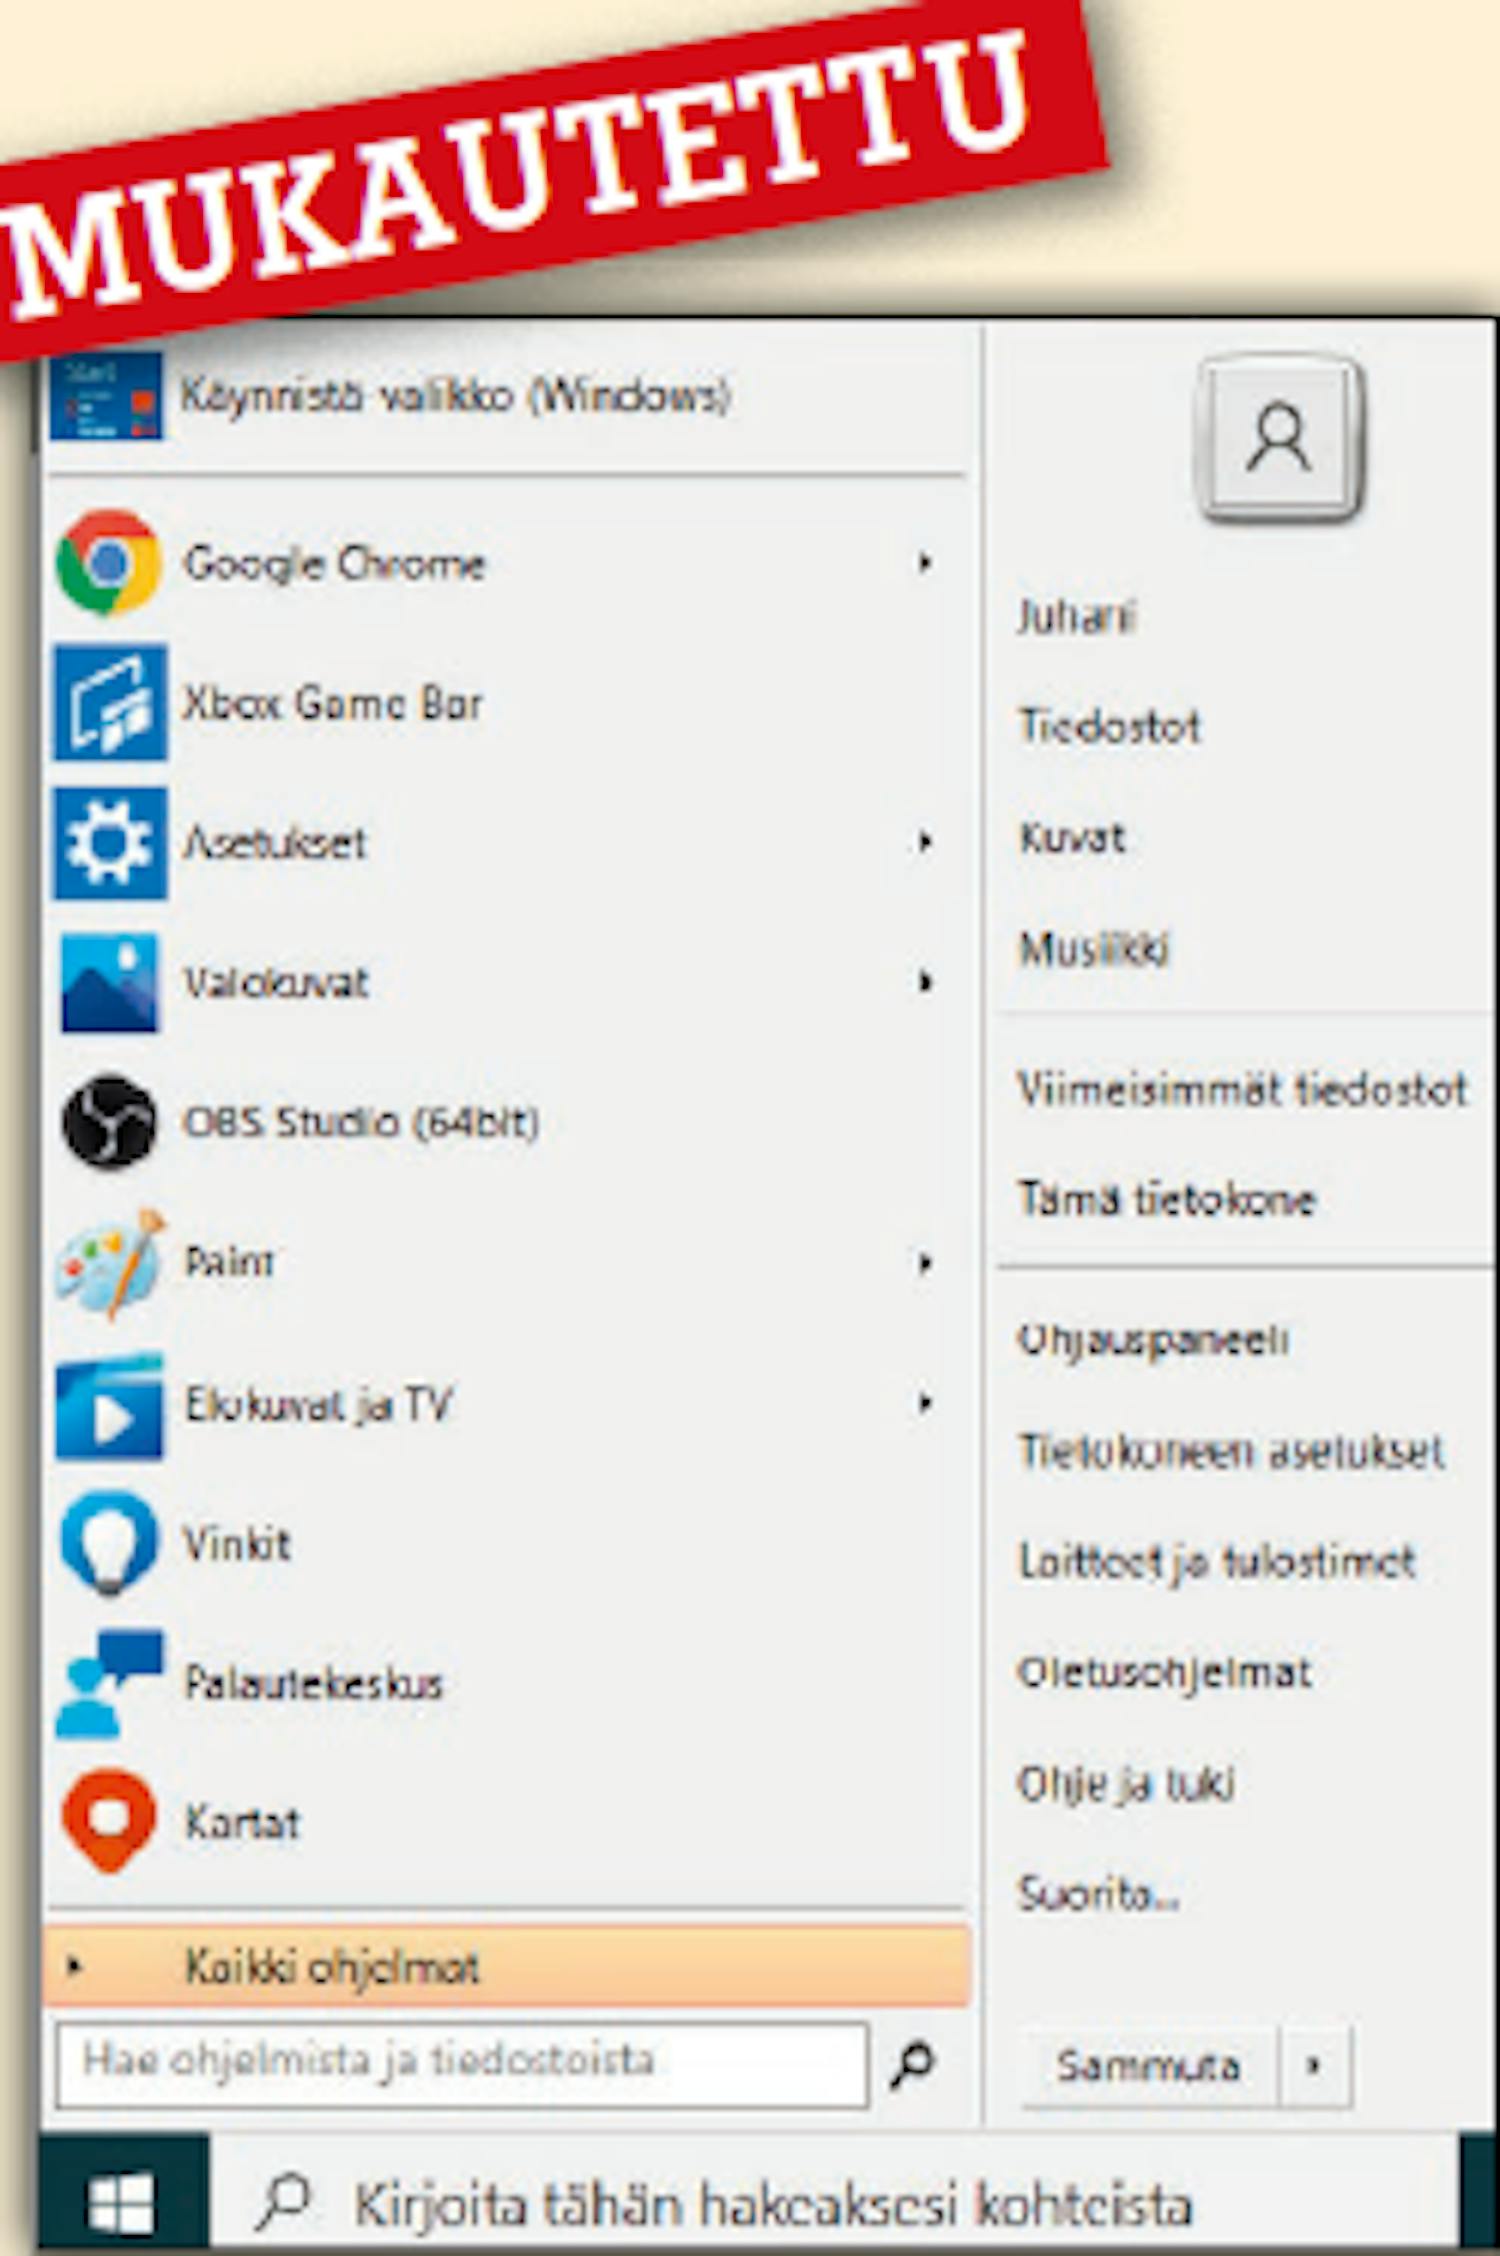Open Tämä tietokone

pos(1166,1199)
